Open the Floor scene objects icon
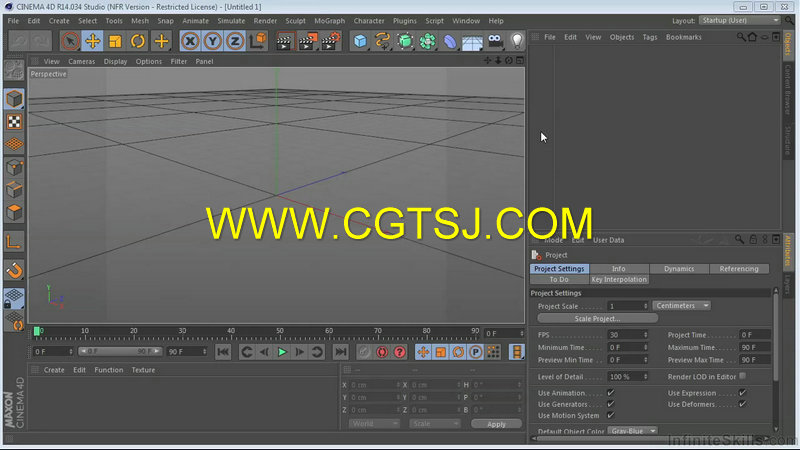 point(472,41)
